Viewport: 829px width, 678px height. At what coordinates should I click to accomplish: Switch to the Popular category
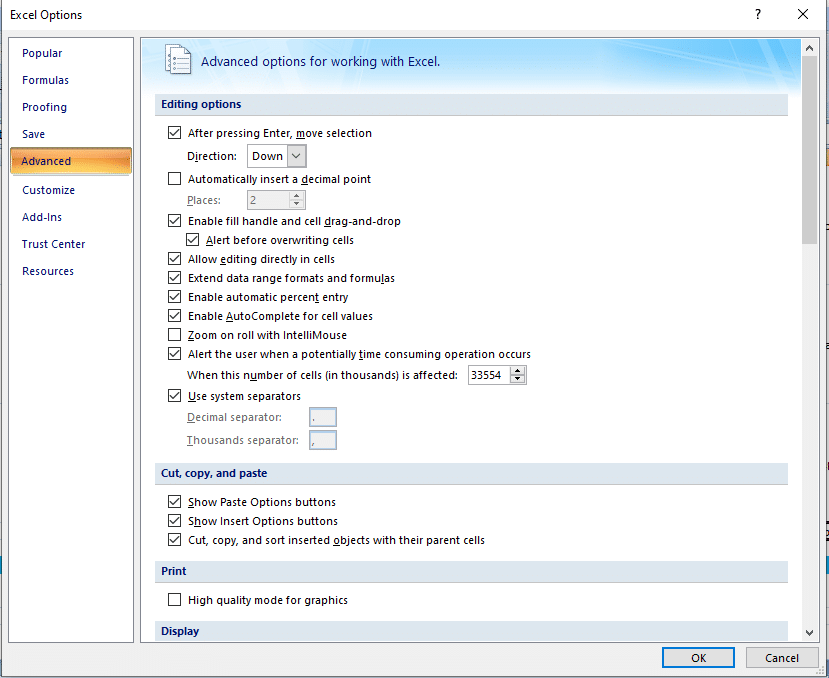point(41,52)
